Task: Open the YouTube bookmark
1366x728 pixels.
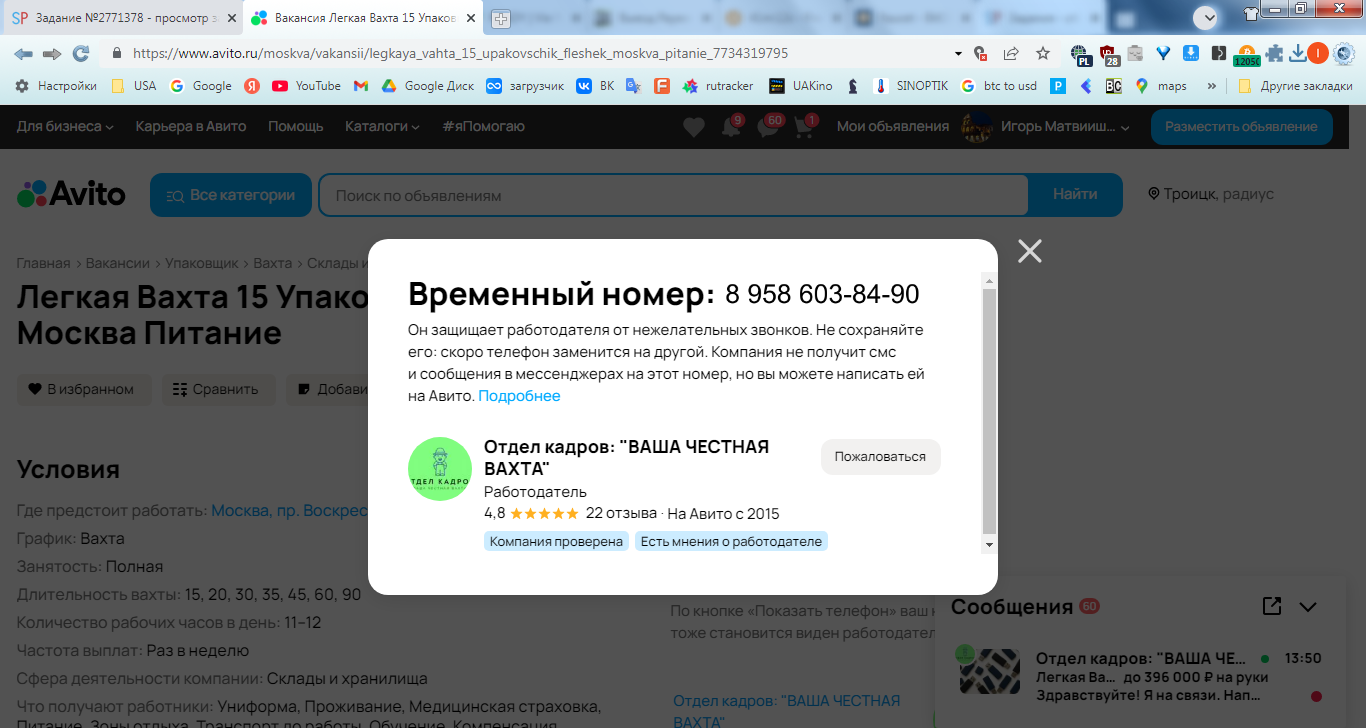Action: [x=307, y=86]
